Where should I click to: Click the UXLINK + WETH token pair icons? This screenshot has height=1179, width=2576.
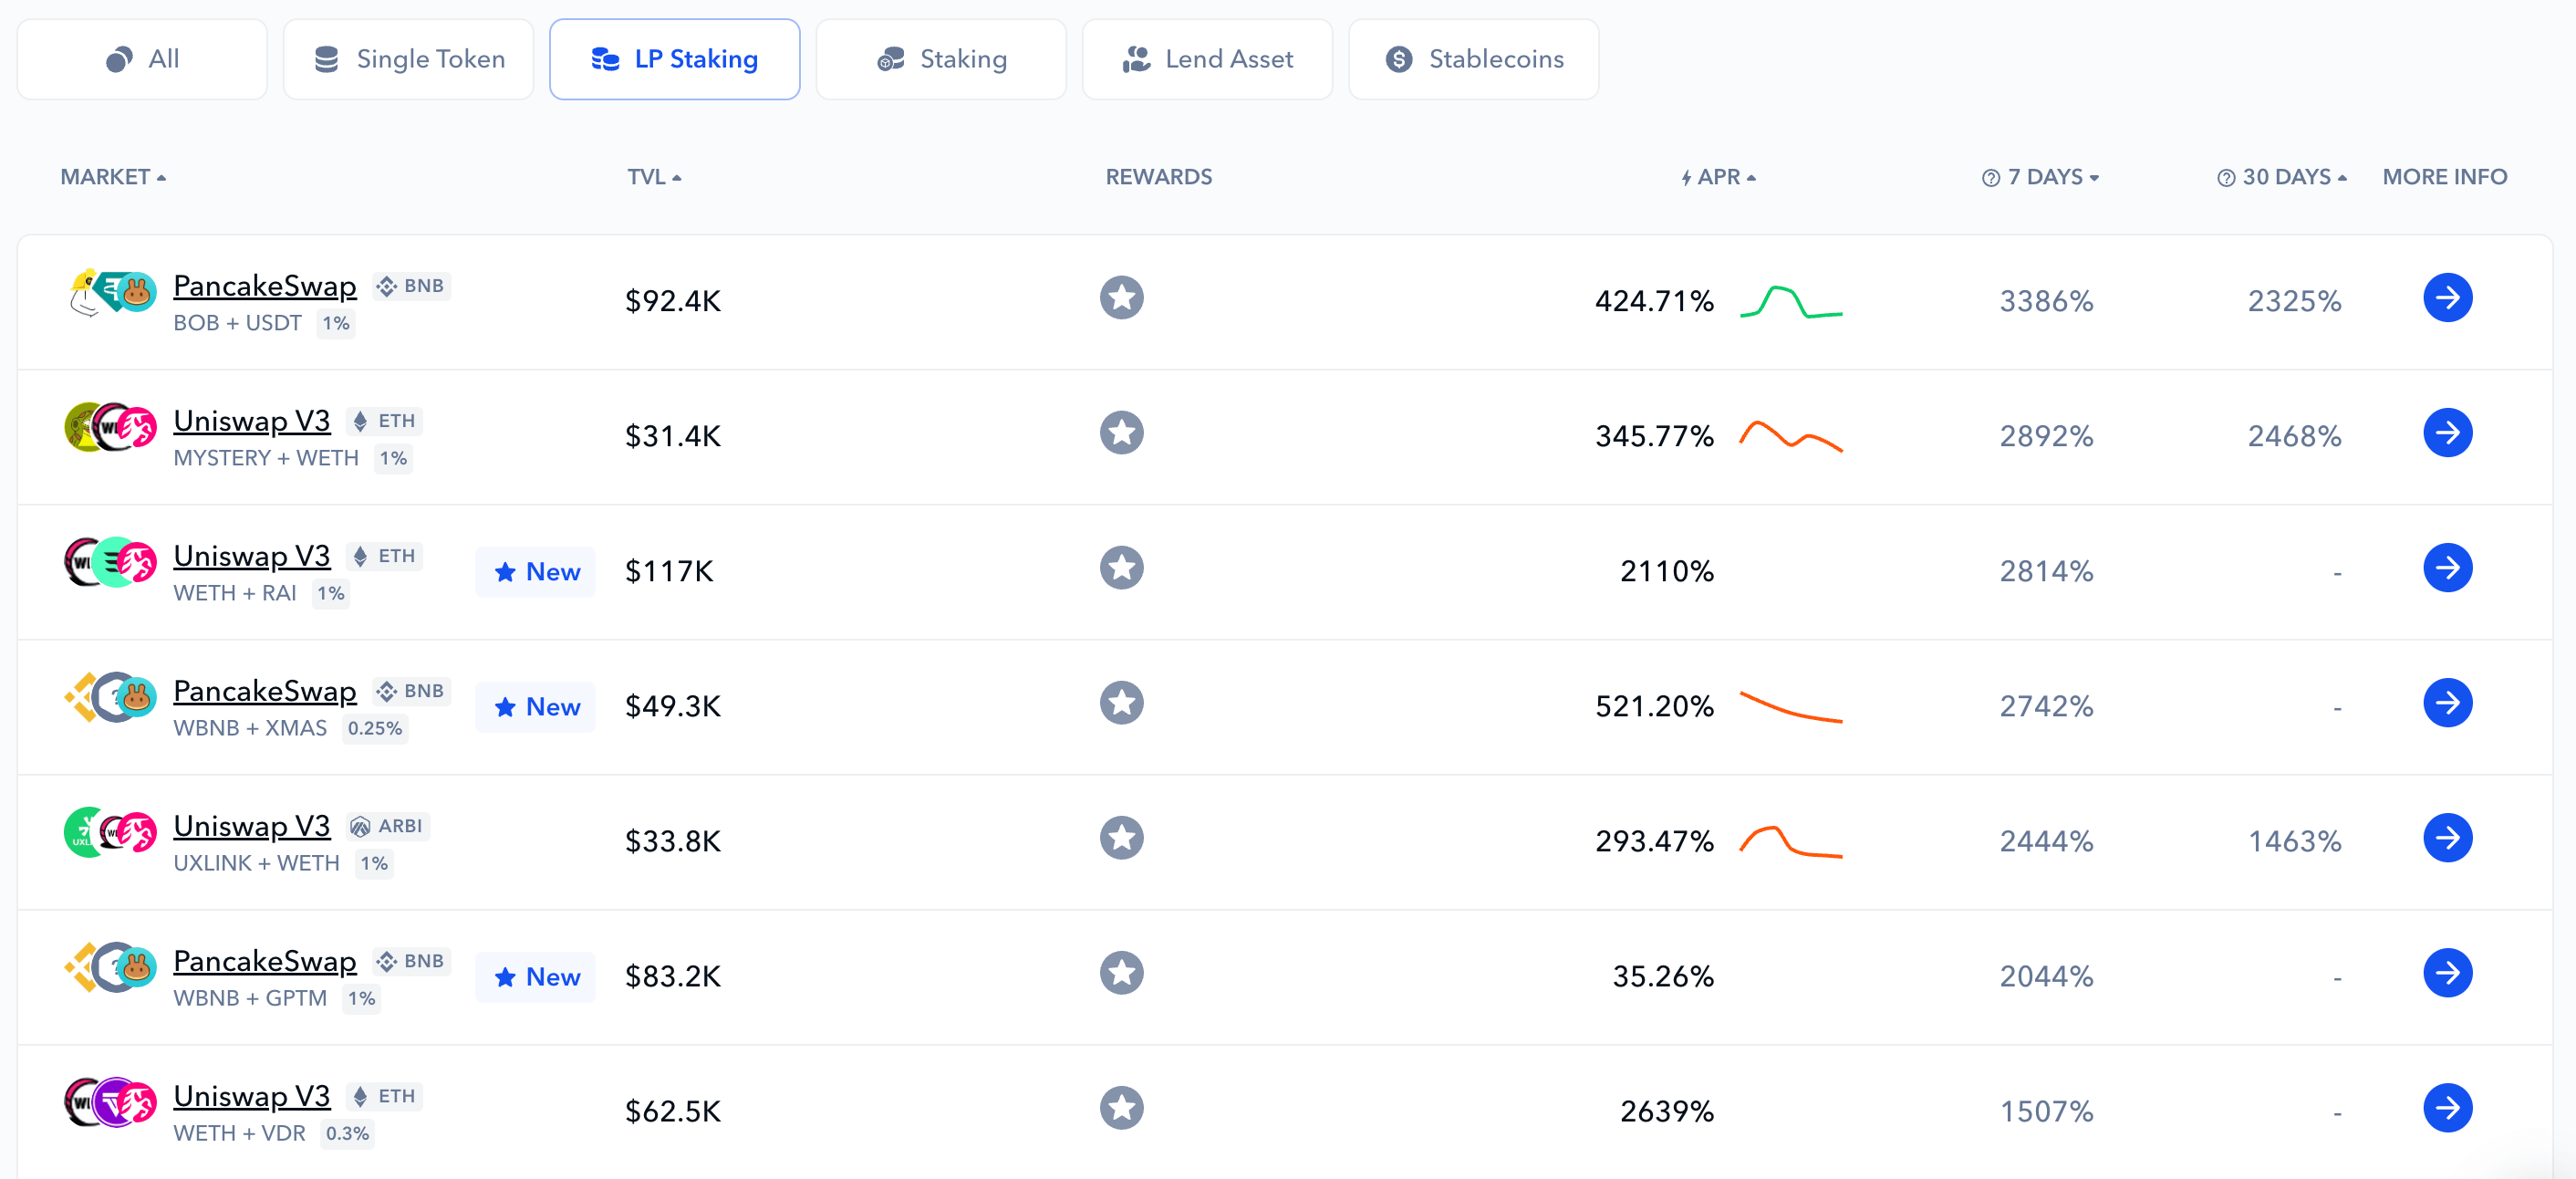[x=111, y=833]
